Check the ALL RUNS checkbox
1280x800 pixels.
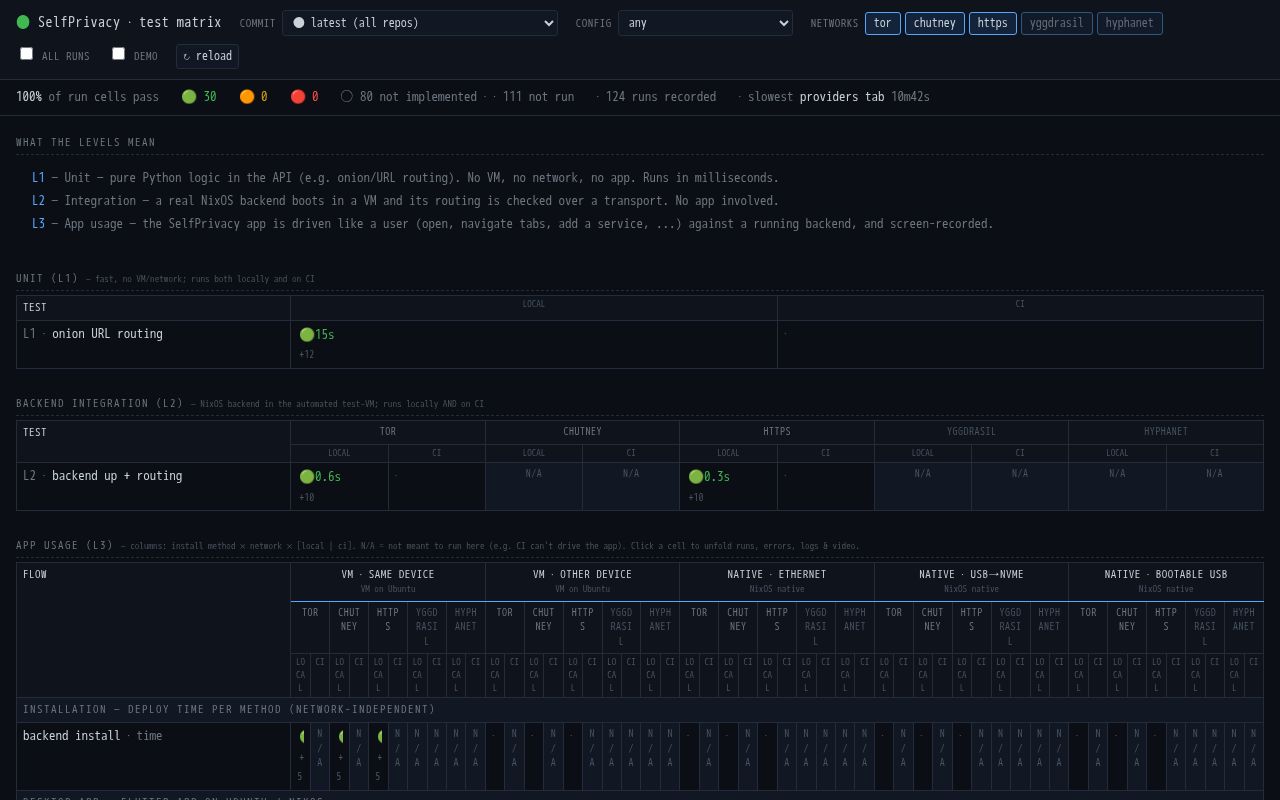[x=27, y=54]
